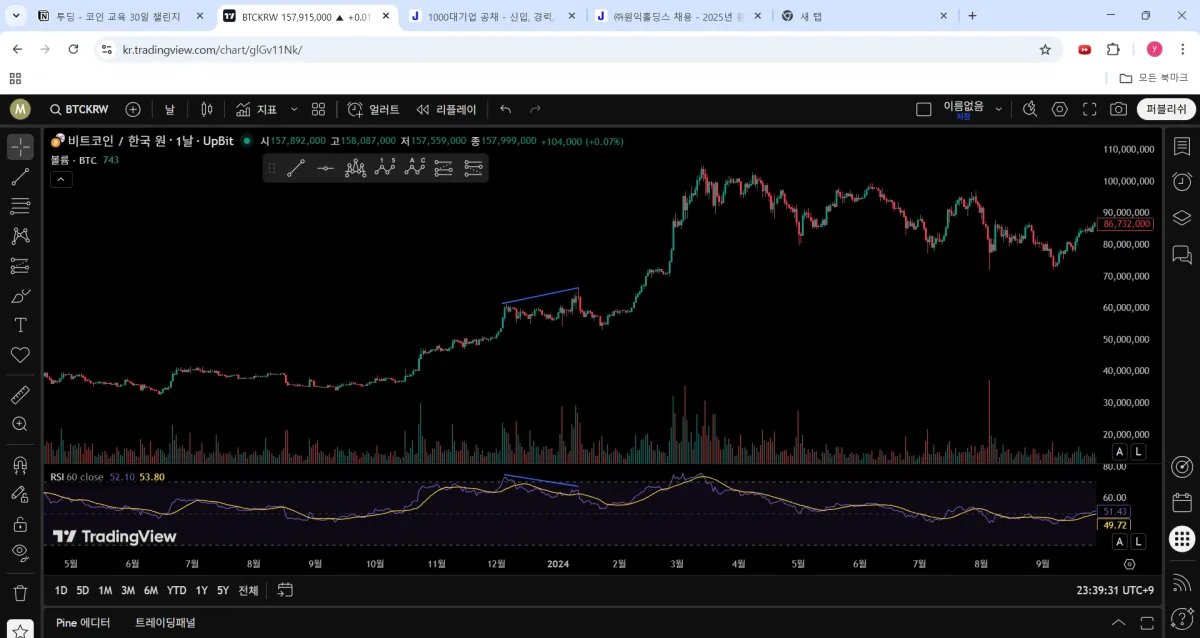Open the Fibonacci retracement tools
Image resolution: width=1200 pixels, height=638 pixels.
click(x=20, y=206)
